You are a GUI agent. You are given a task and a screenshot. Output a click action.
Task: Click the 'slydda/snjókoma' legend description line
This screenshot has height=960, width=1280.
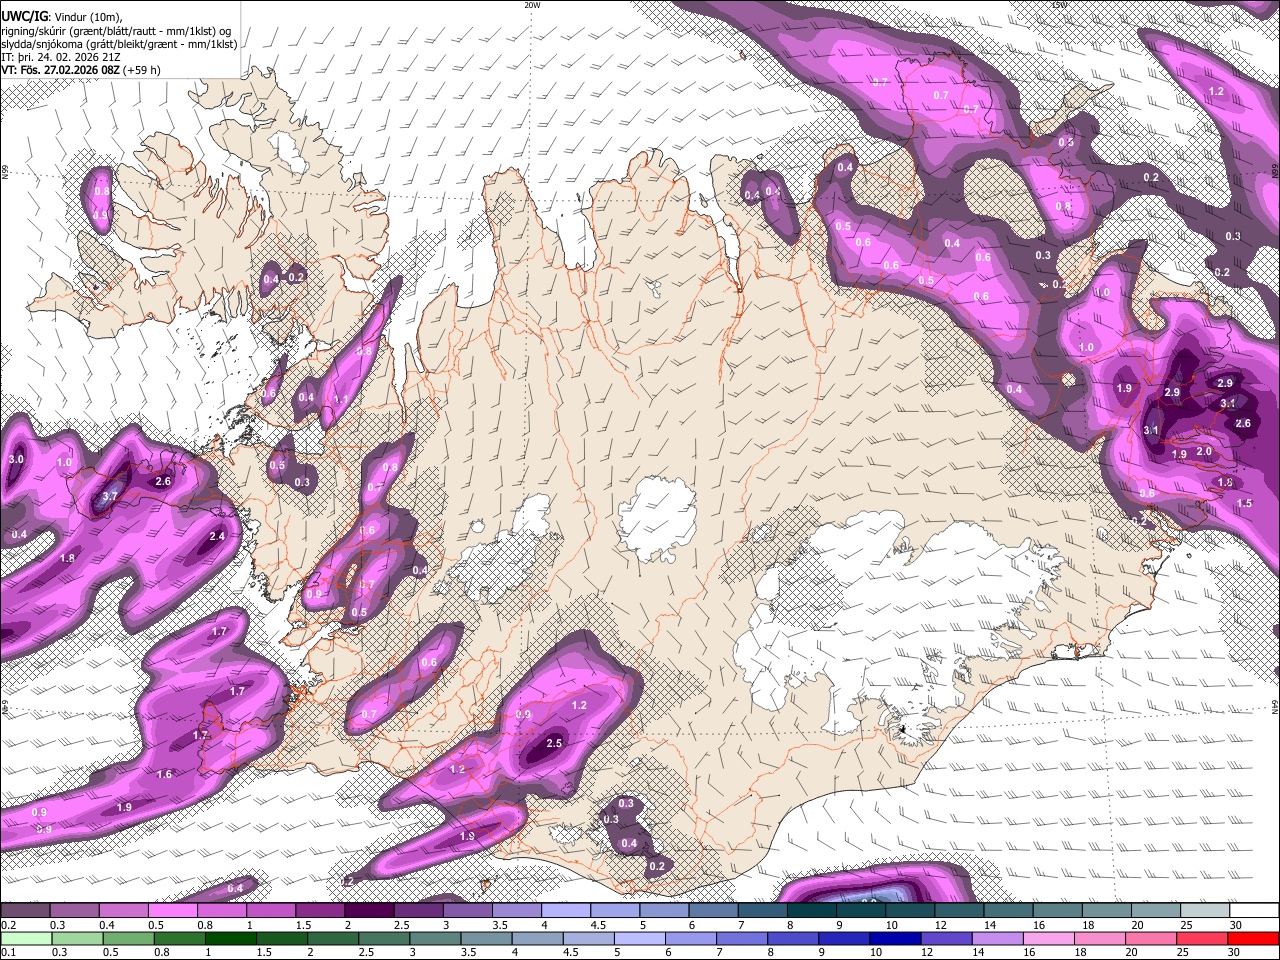[x=119, y=44]
